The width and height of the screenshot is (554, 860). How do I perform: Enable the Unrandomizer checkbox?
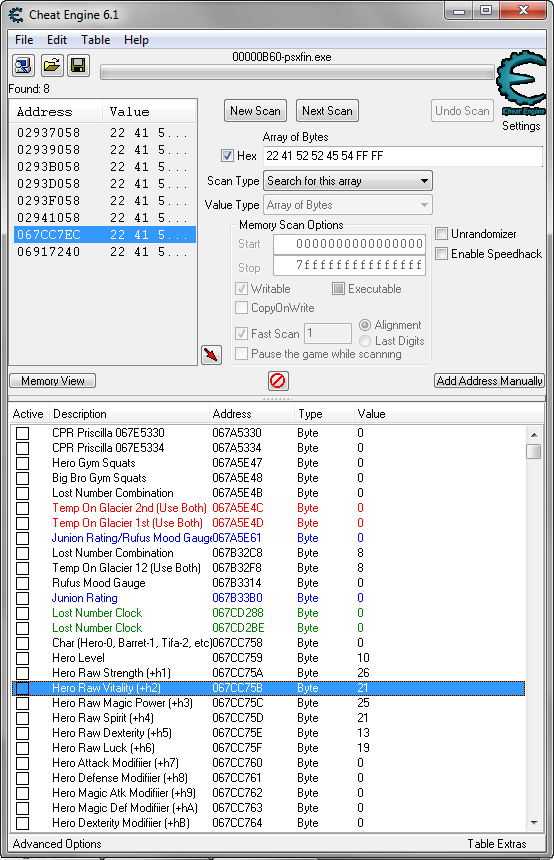click(442, 234)
